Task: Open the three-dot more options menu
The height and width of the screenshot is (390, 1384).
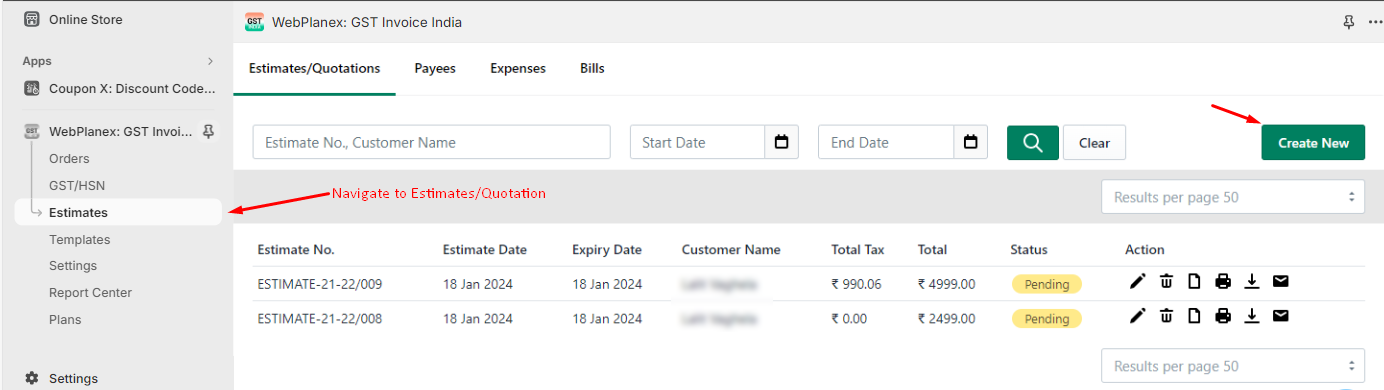Action: tap(1375, 22)
